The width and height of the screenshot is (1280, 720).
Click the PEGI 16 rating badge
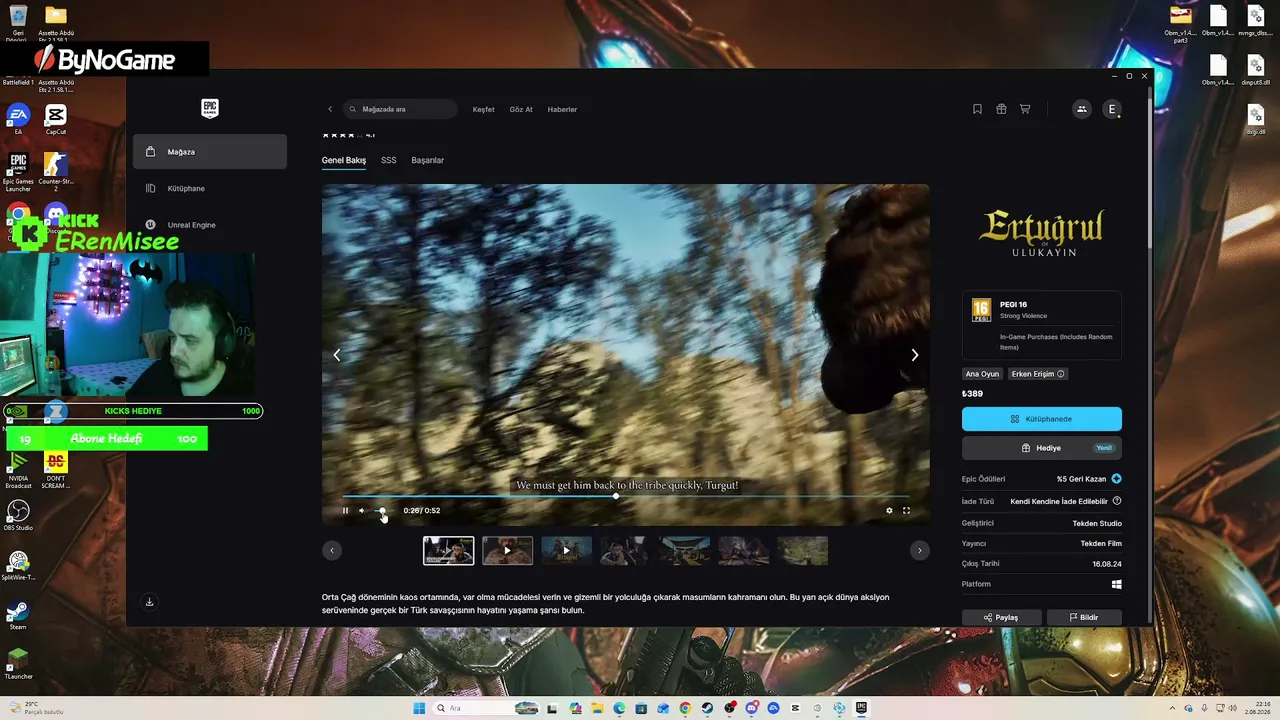click(981, 310)
